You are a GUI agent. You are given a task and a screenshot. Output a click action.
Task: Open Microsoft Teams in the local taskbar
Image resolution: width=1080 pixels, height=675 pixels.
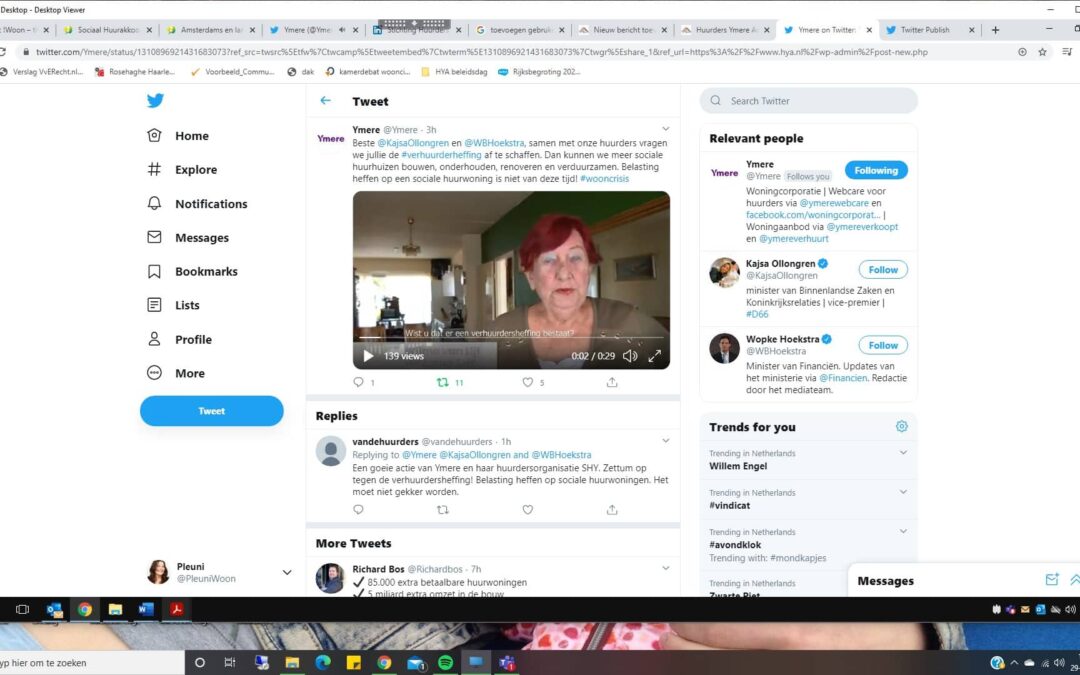pos(507,663)
